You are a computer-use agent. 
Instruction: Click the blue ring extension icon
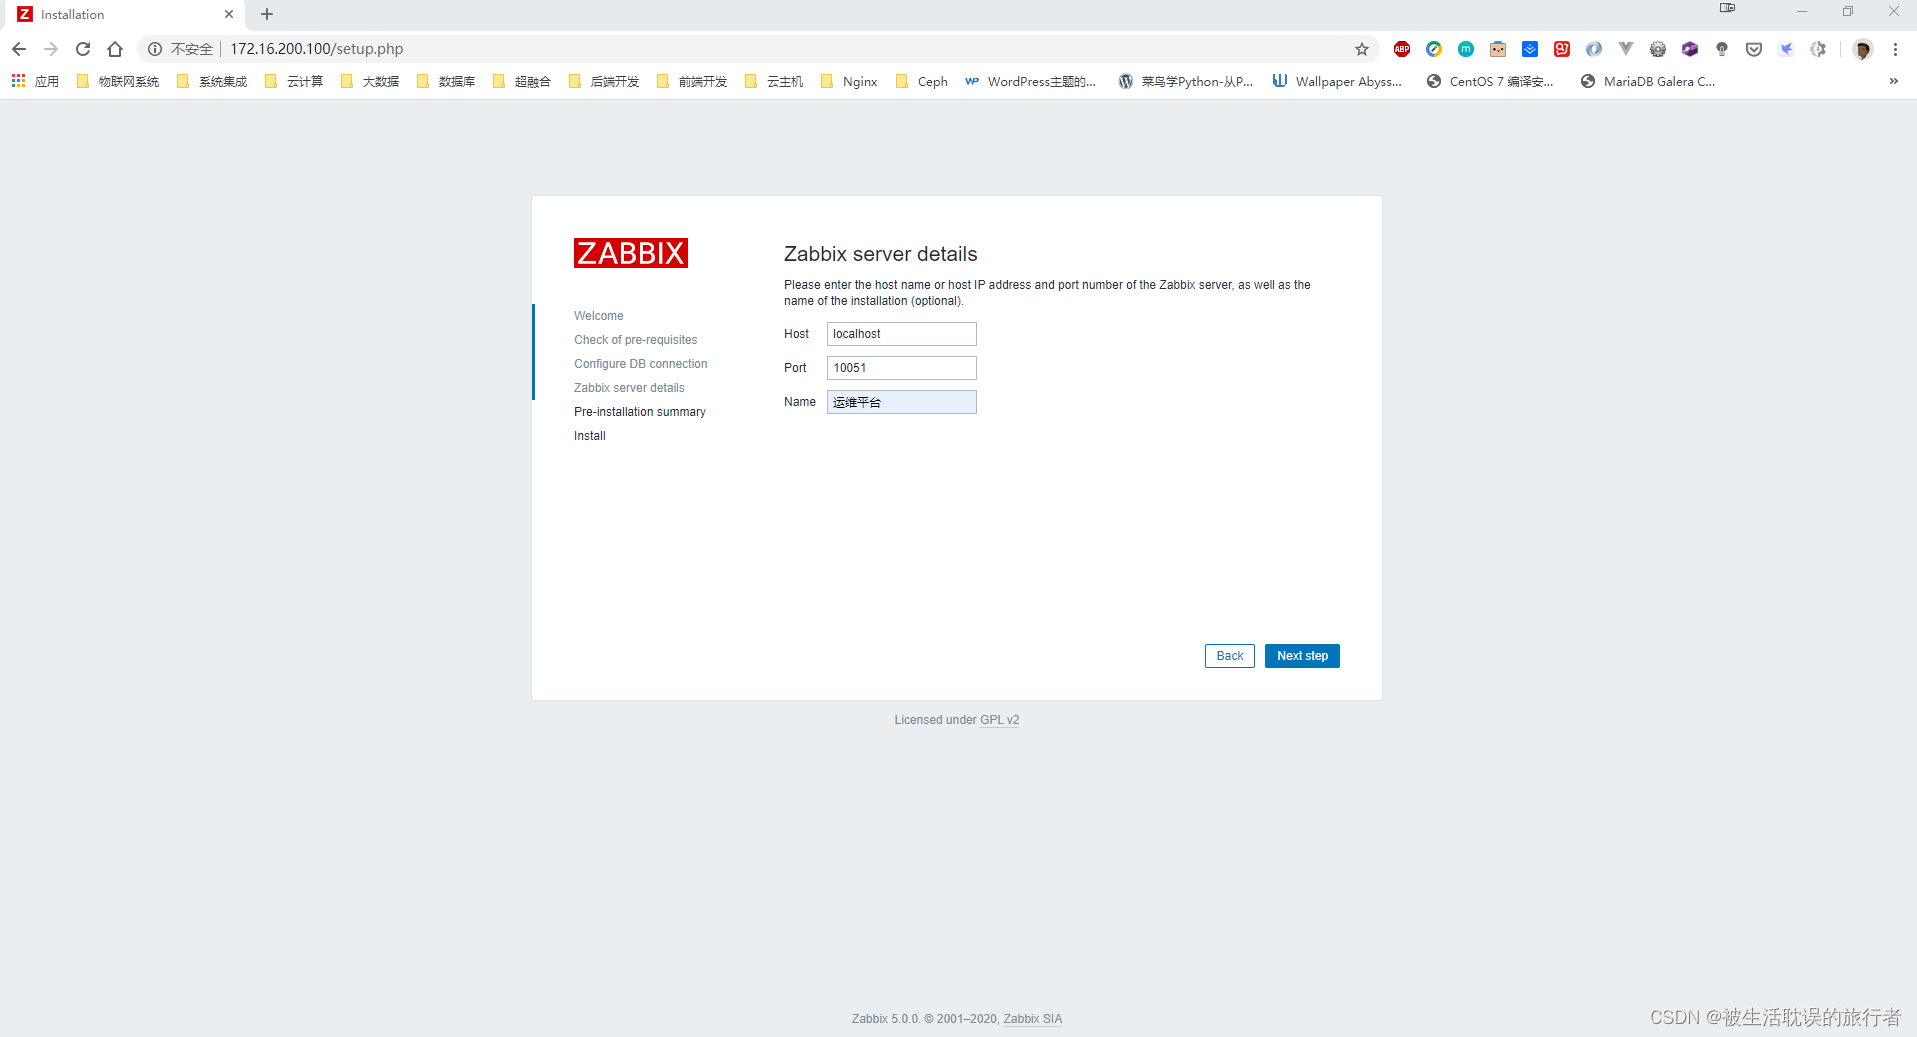(1594, 49)
